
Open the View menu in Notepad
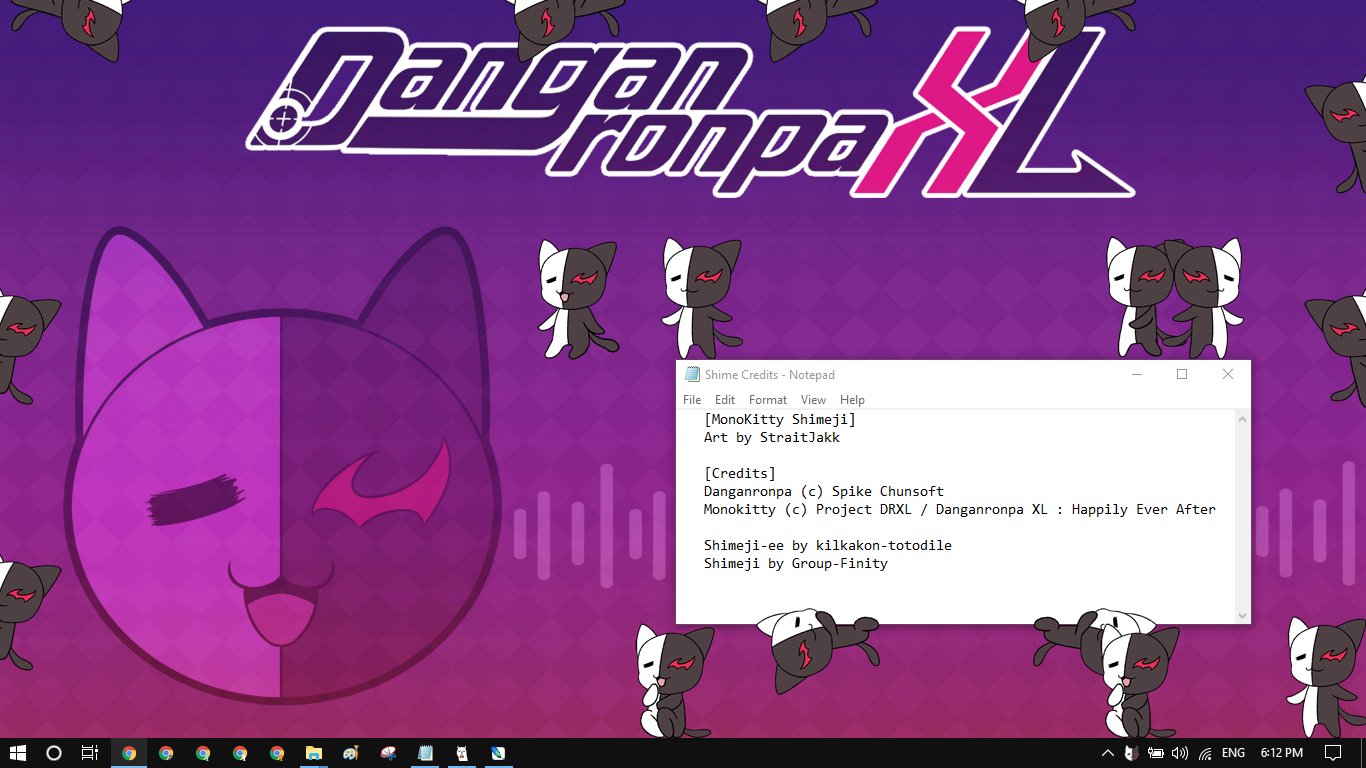(814, 400)
